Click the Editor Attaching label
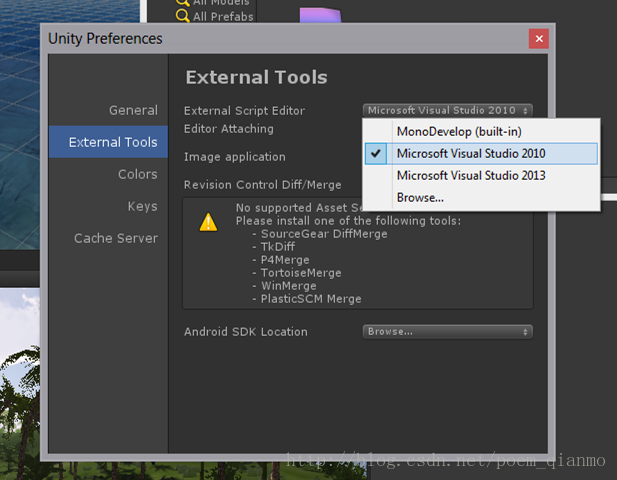This screenshot has height=480, width=617. (x=229, y=129)
